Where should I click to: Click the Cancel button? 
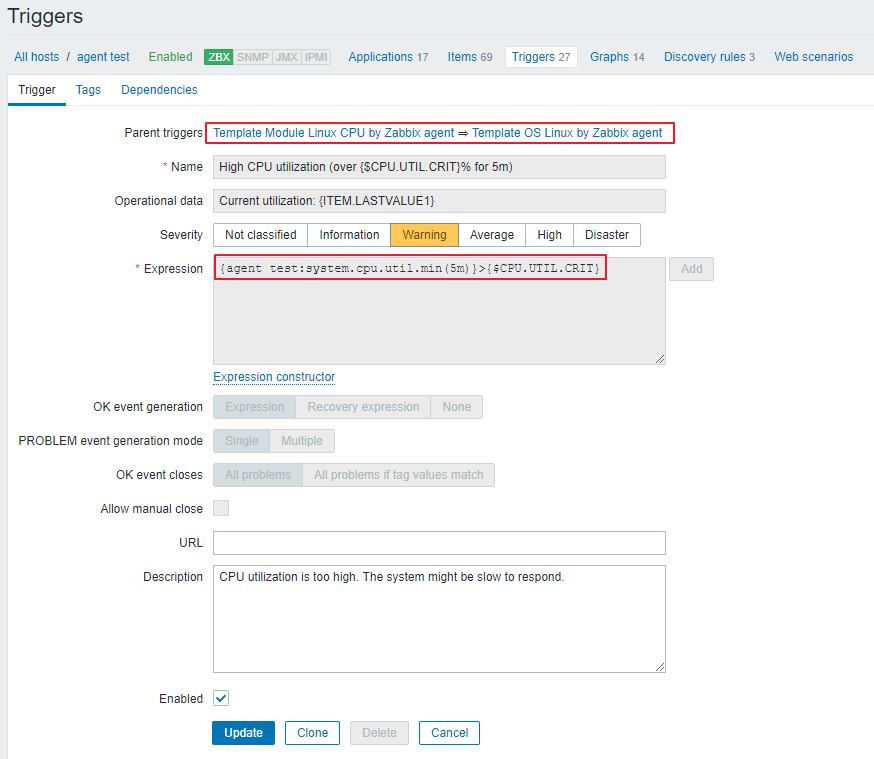(x=449, y=733)
